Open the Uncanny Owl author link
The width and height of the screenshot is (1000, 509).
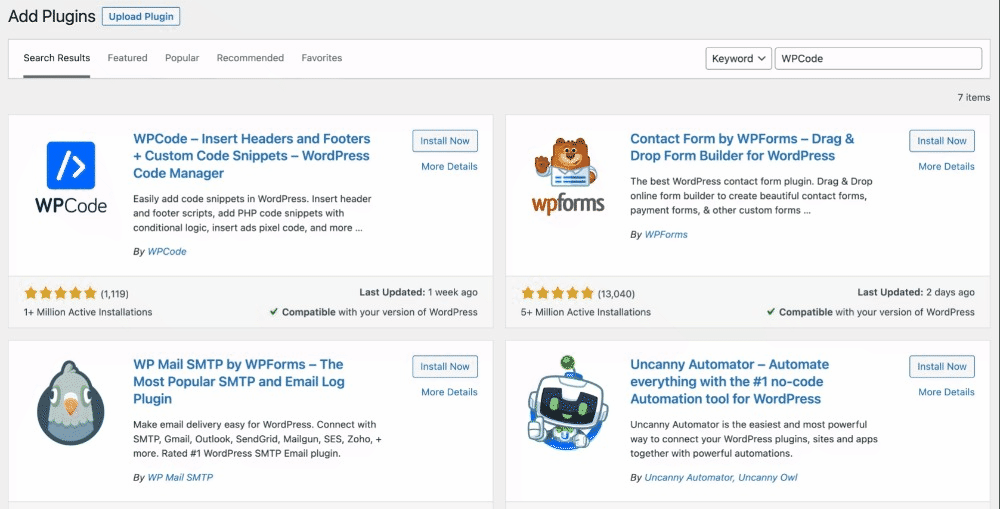click(x=769, y=478)
